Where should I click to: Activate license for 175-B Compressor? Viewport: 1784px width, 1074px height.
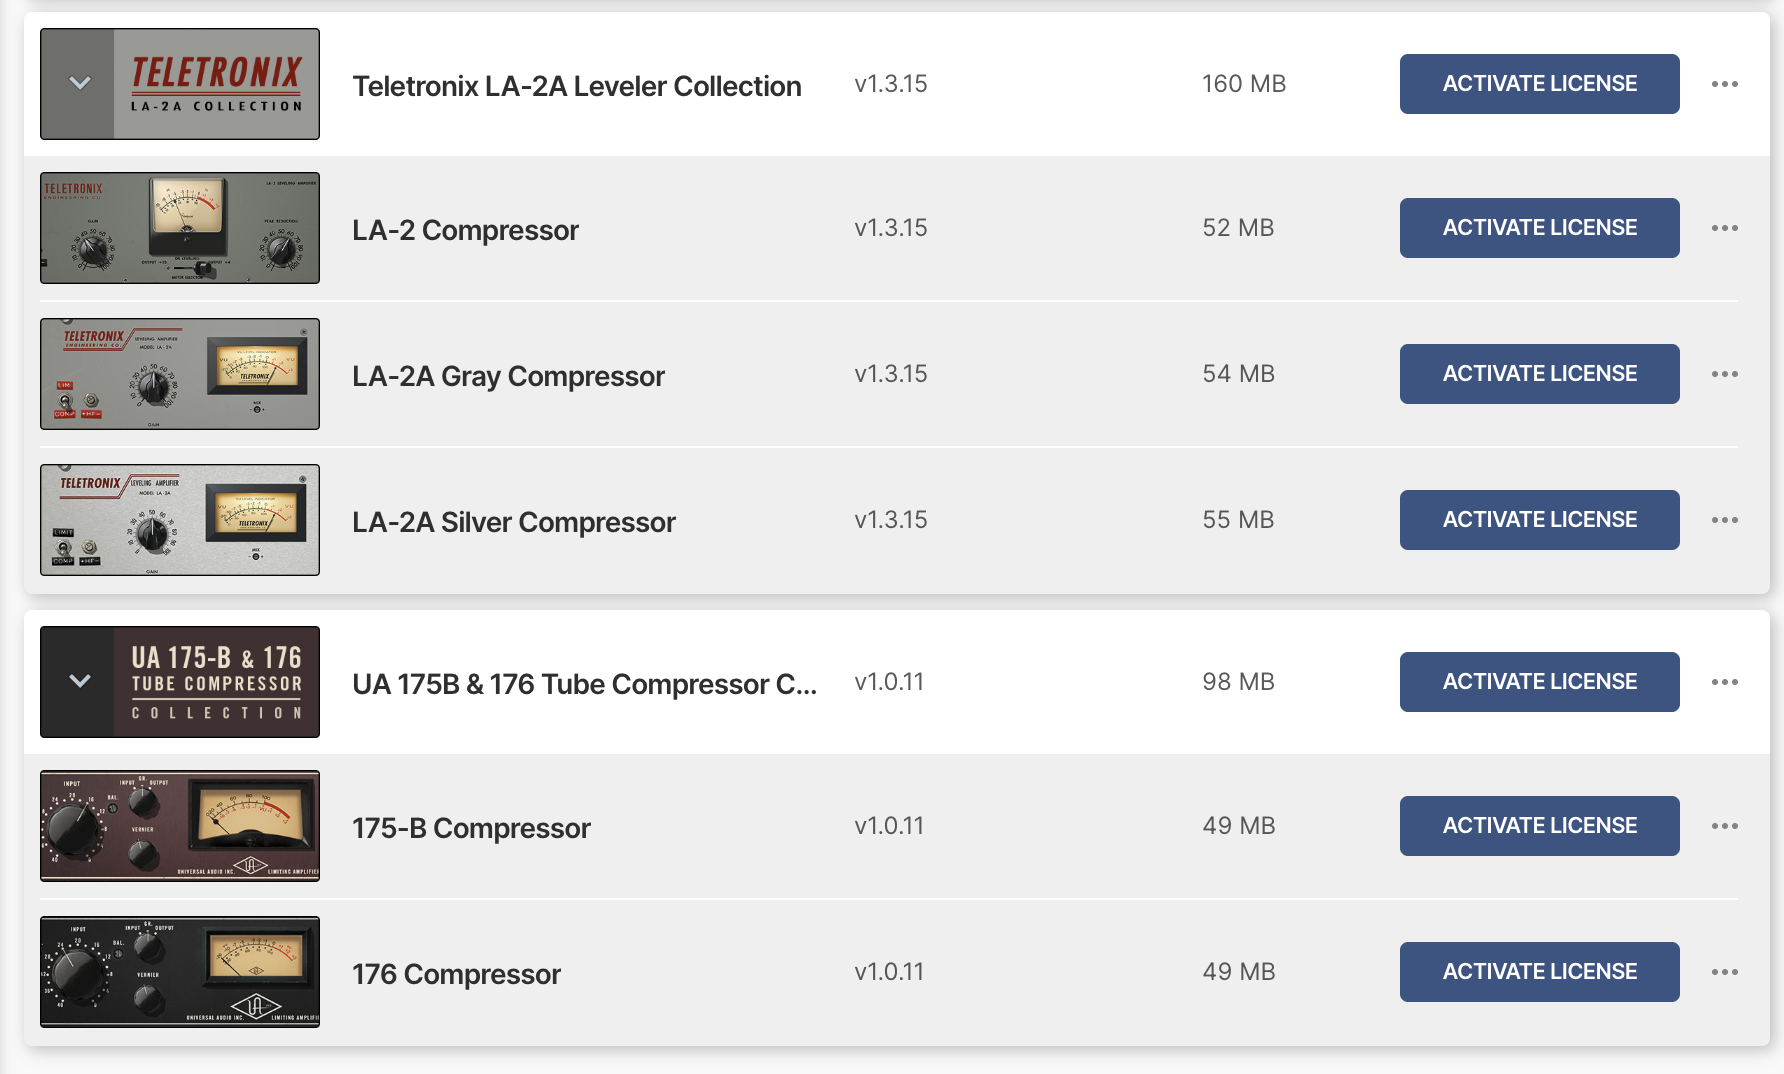pos(1539,826)
